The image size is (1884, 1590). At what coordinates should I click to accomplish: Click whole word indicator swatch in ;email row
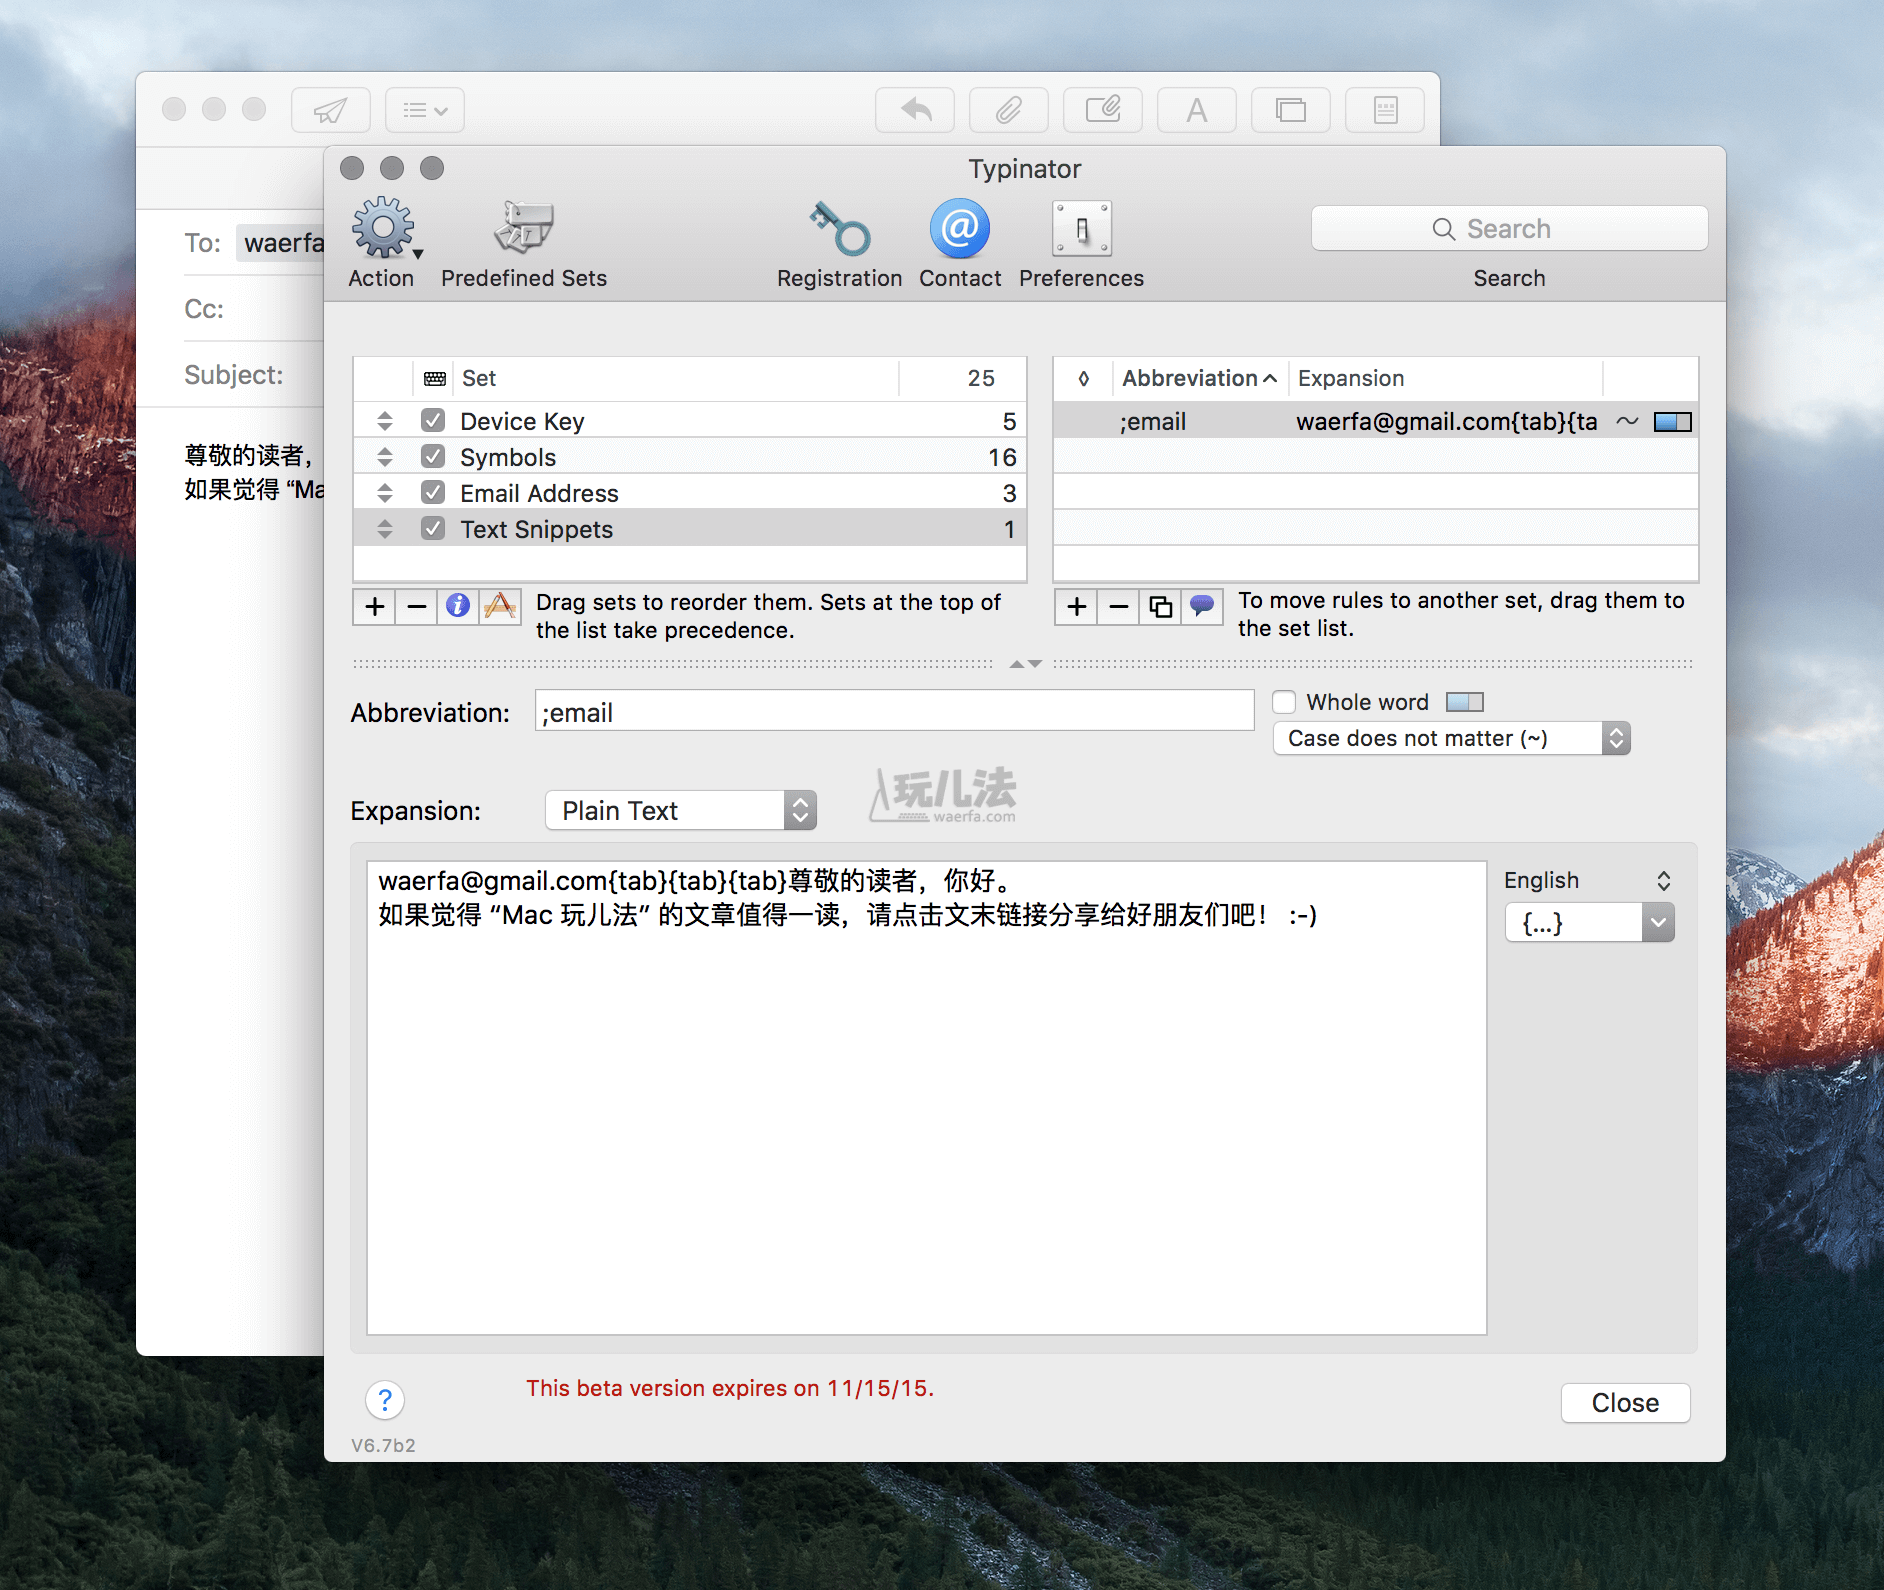click(1673, 422)
